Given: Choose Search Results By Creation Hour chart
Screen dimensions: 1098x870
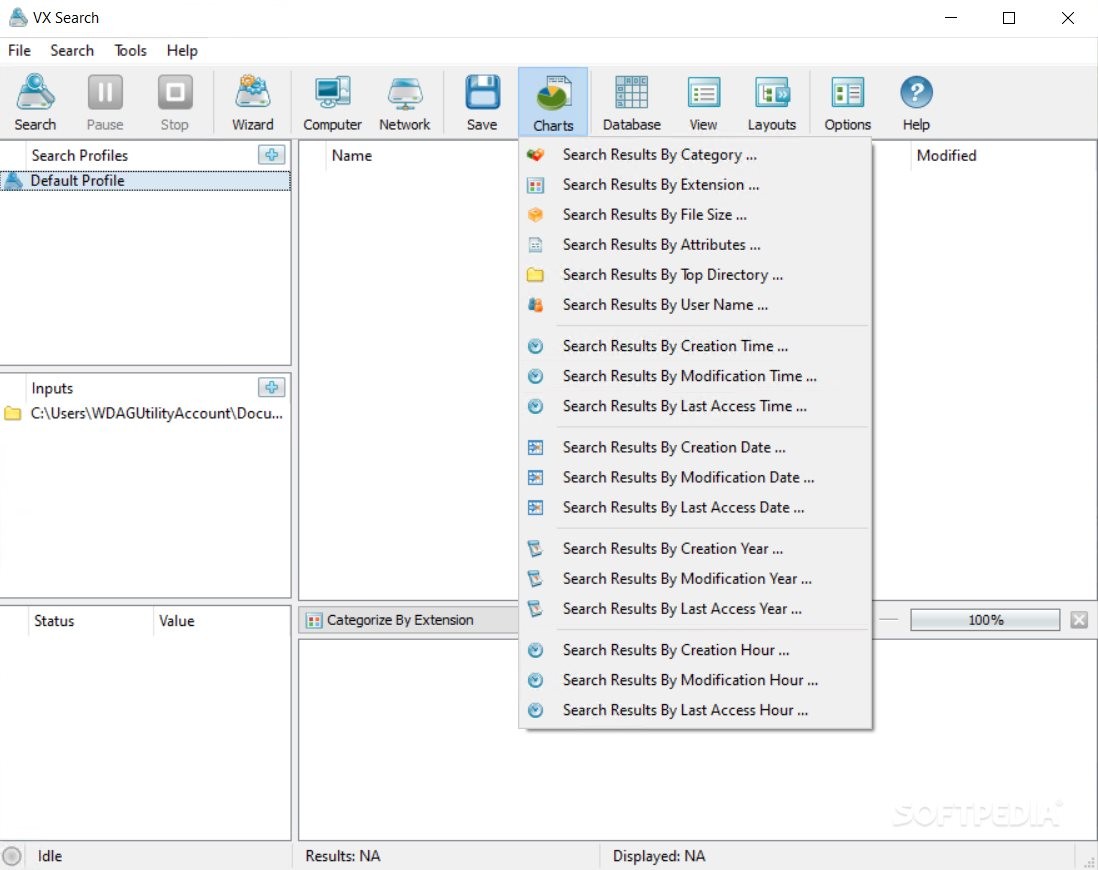Looking at the screenshot, I should [x=695, y=651].
